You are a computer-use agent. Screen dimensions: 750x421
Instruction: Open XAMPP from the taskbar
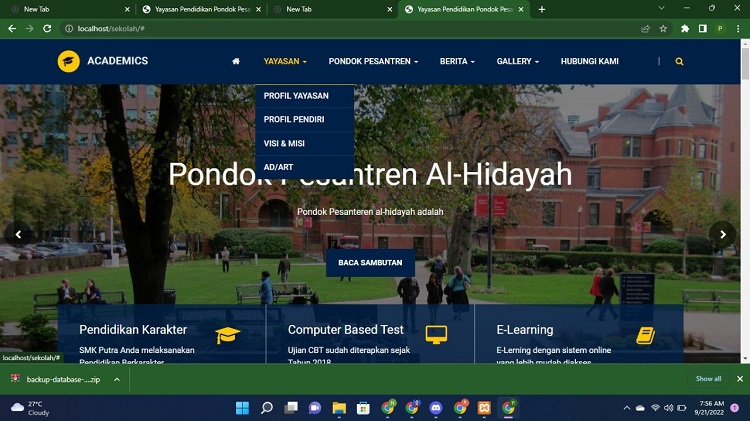click(484, 408)
